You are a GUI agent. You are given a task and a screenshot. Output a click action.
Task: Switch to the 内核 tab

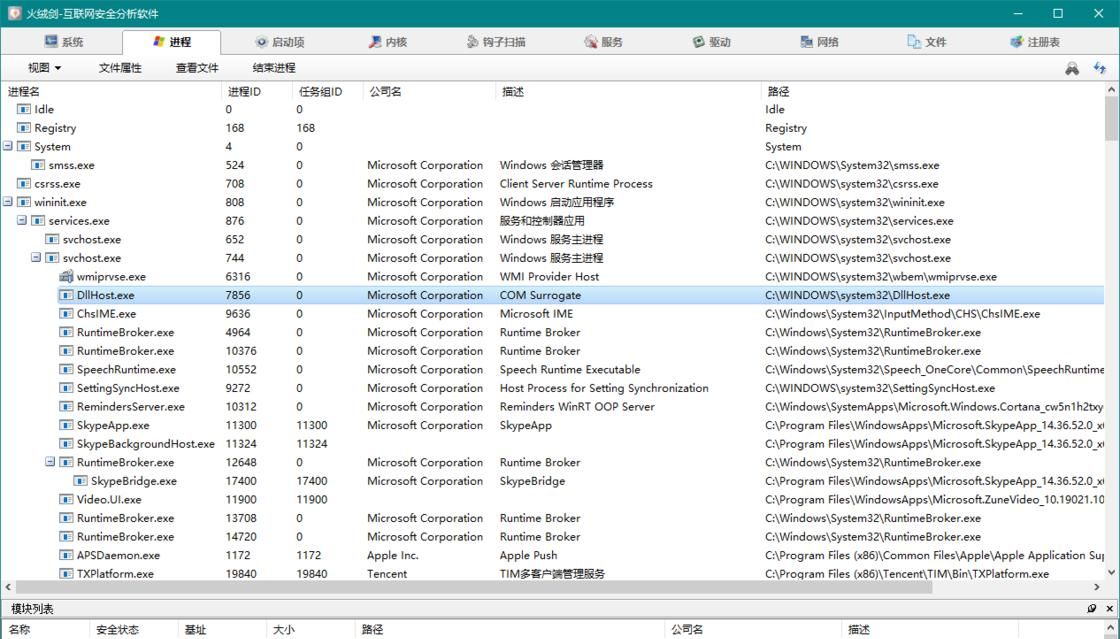point(388,42)
